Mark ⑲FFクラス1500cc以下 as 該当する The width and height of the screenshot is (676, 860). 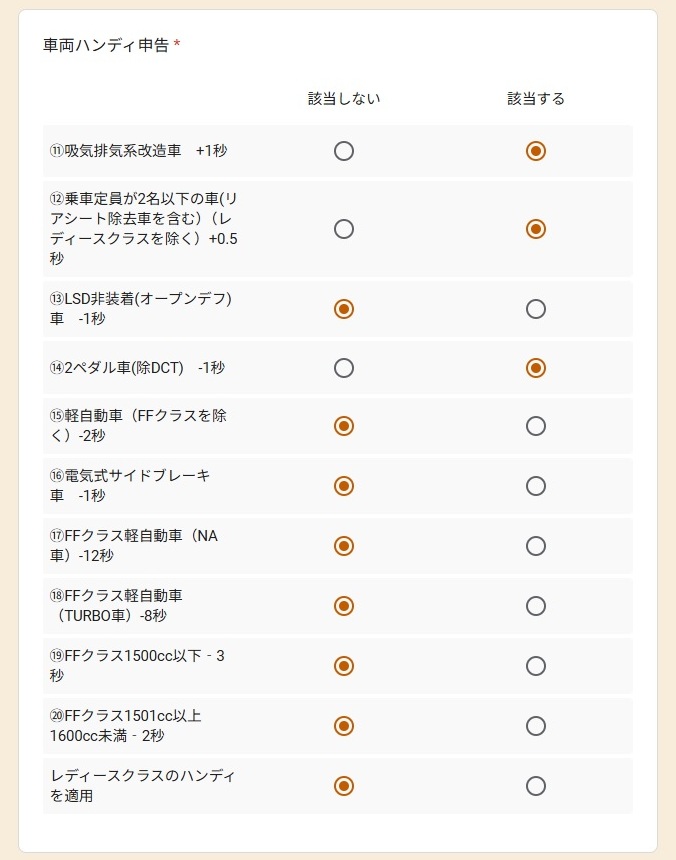pos(536,666)
